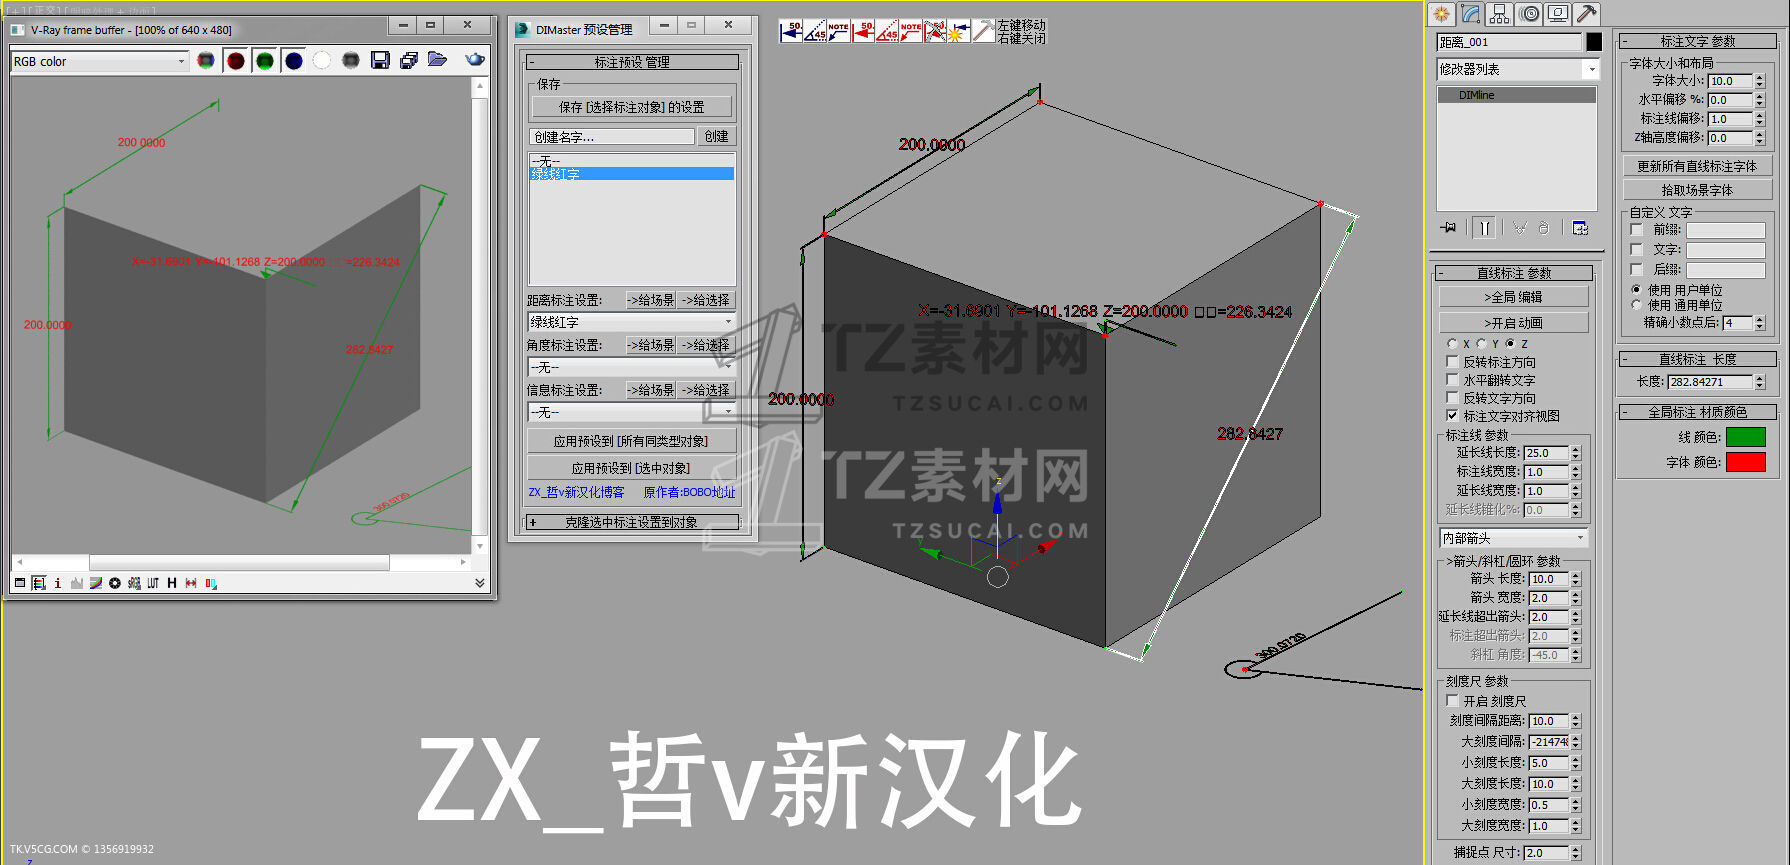Collapse the 直线标注 参数 rollout
Viewport: 1790px width, 865px height.
coord(1514,273)
